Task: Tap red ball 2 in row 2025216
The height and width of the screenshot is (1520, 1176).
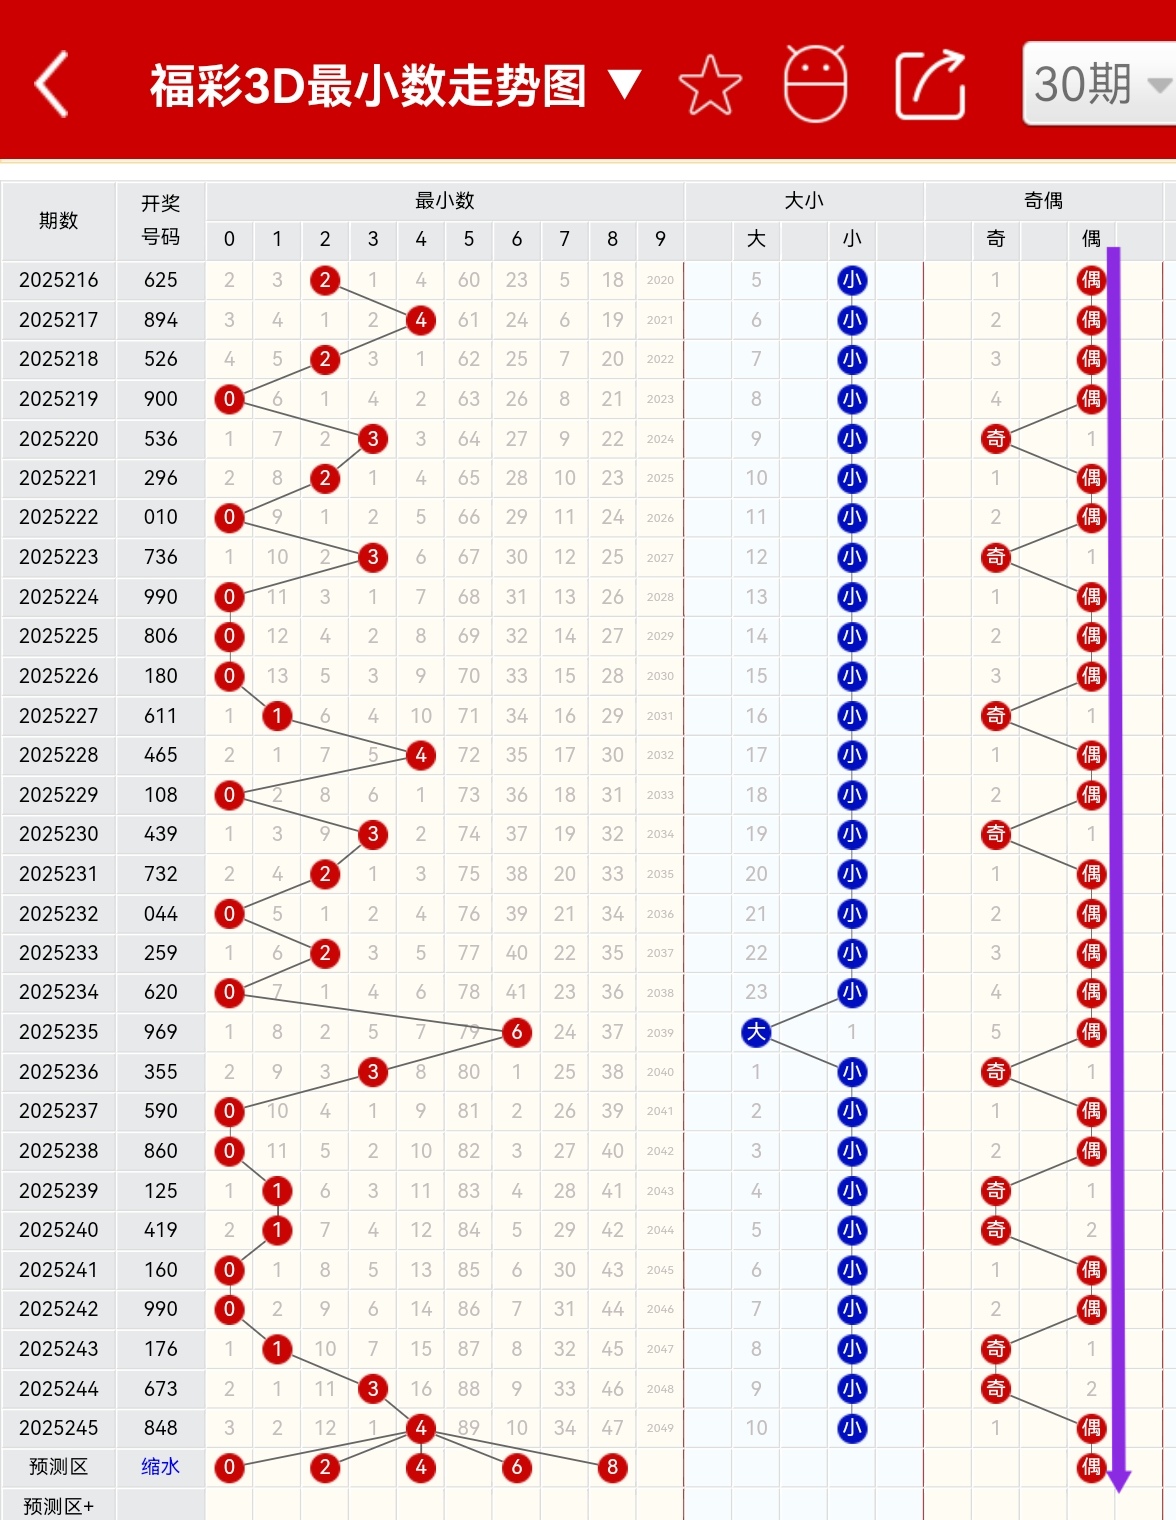Action: click(x=325, y=280)
